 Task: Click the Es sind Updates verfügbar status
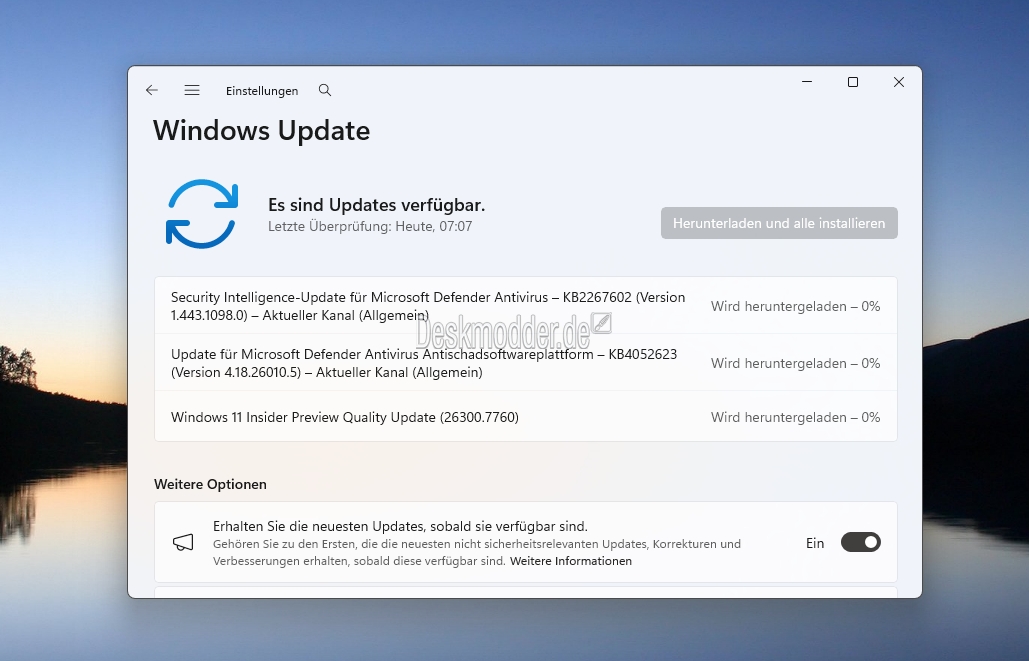376,205
